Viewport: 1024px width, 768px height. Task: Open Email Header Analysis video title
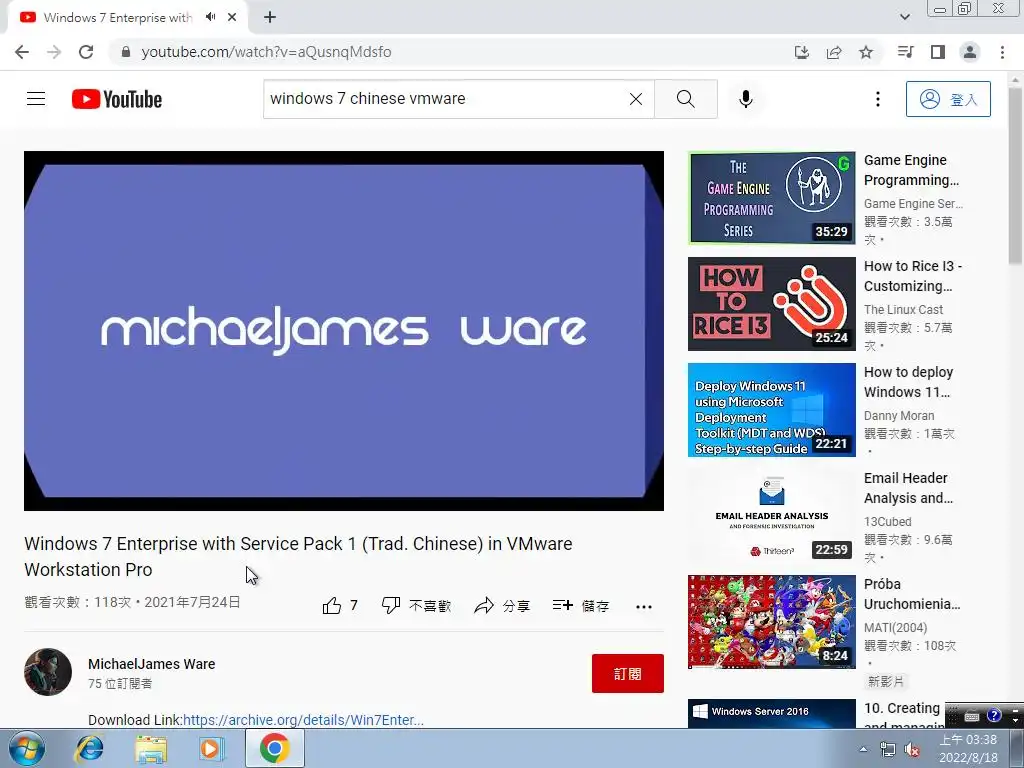click(x=908, y=488)
